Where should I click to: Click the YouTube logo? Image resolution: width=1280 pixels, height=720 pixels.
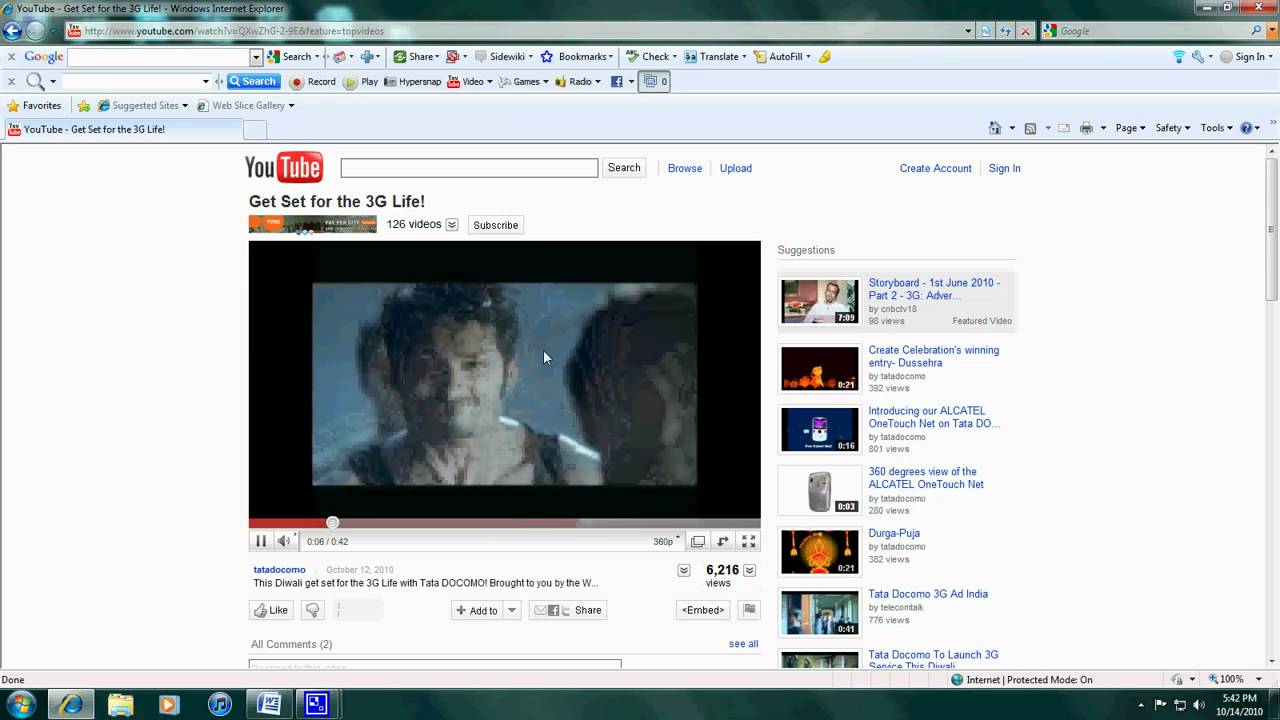pyautogui.click(x=284, y=168)
